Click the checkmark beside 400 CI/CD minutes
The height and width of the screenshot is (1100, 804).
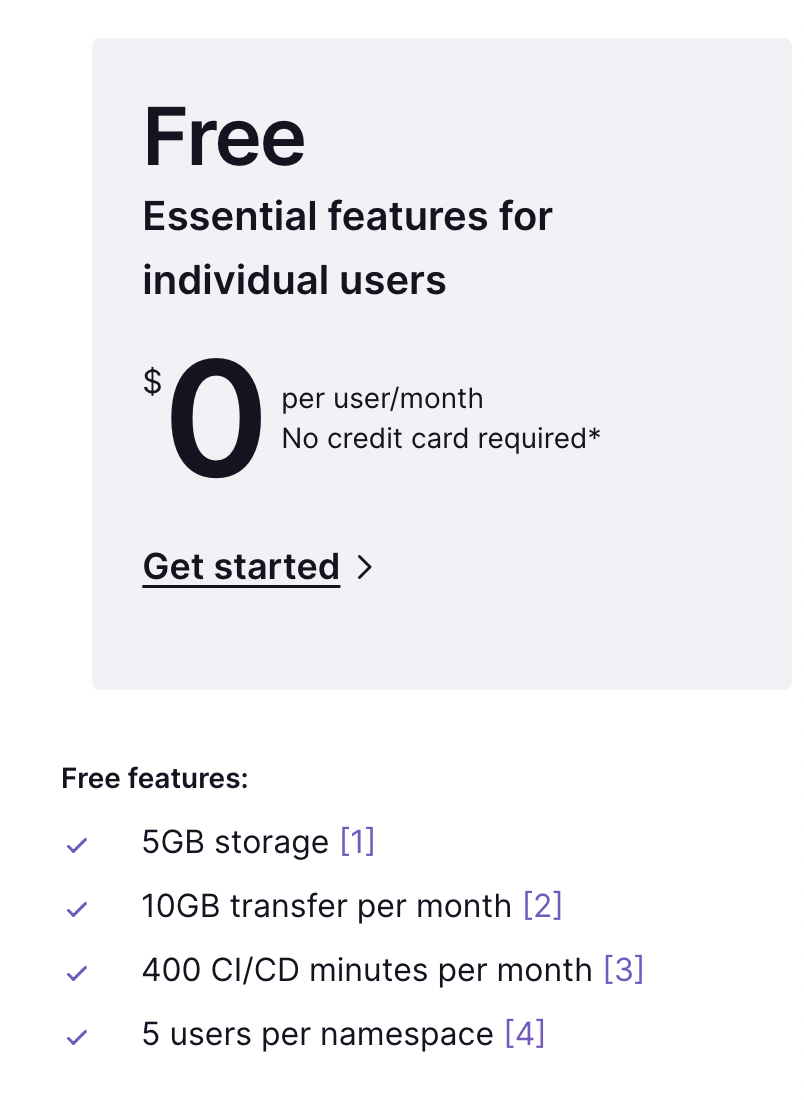[x=76, y=973]
